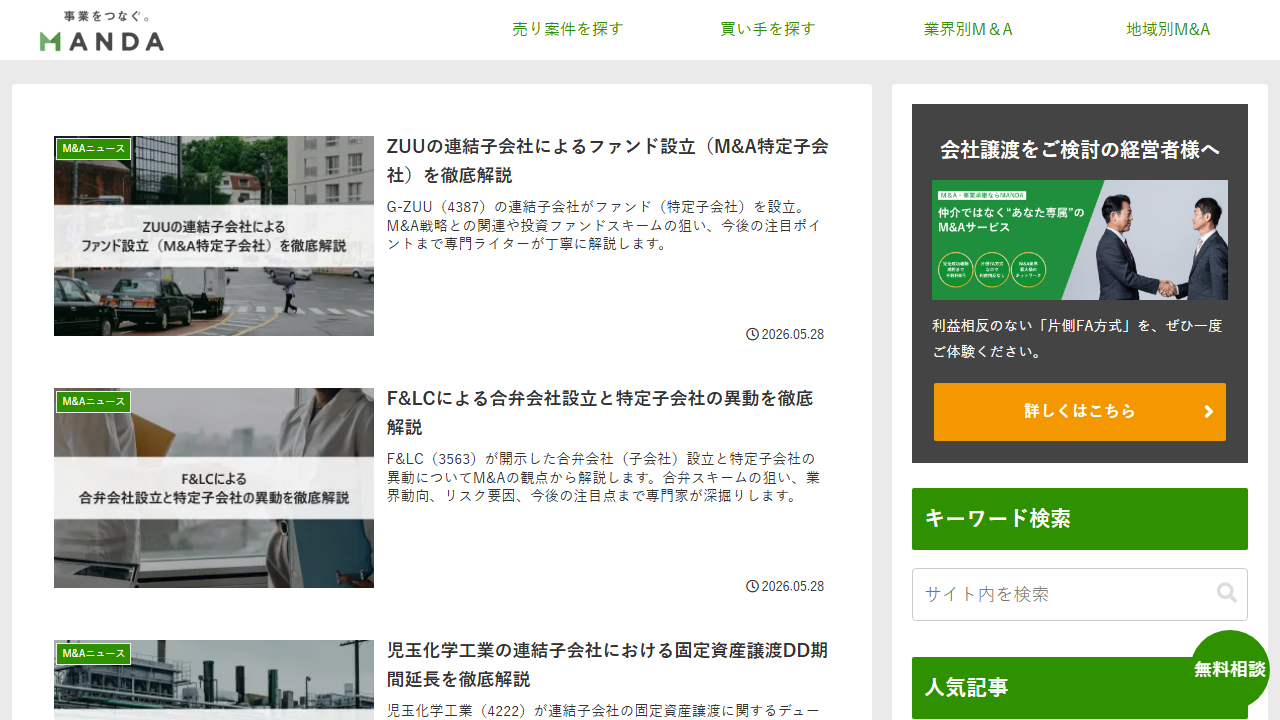Viewport: 1280px width, 720px height.
Task: Click the clock icon beside F&LC article date
Action: coord(752,586)
